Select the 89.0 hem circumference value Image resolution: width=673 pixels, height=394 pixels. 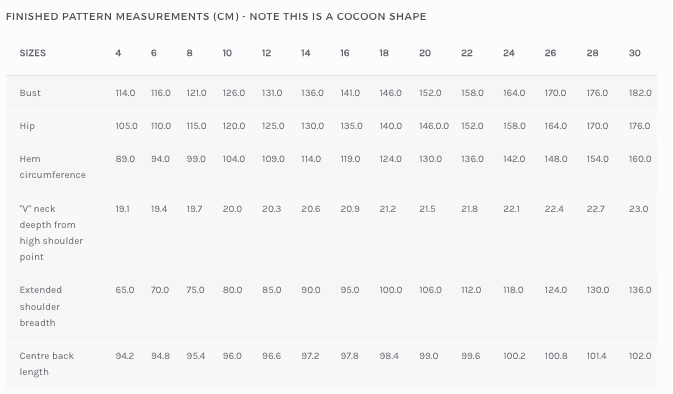point(125,159)
